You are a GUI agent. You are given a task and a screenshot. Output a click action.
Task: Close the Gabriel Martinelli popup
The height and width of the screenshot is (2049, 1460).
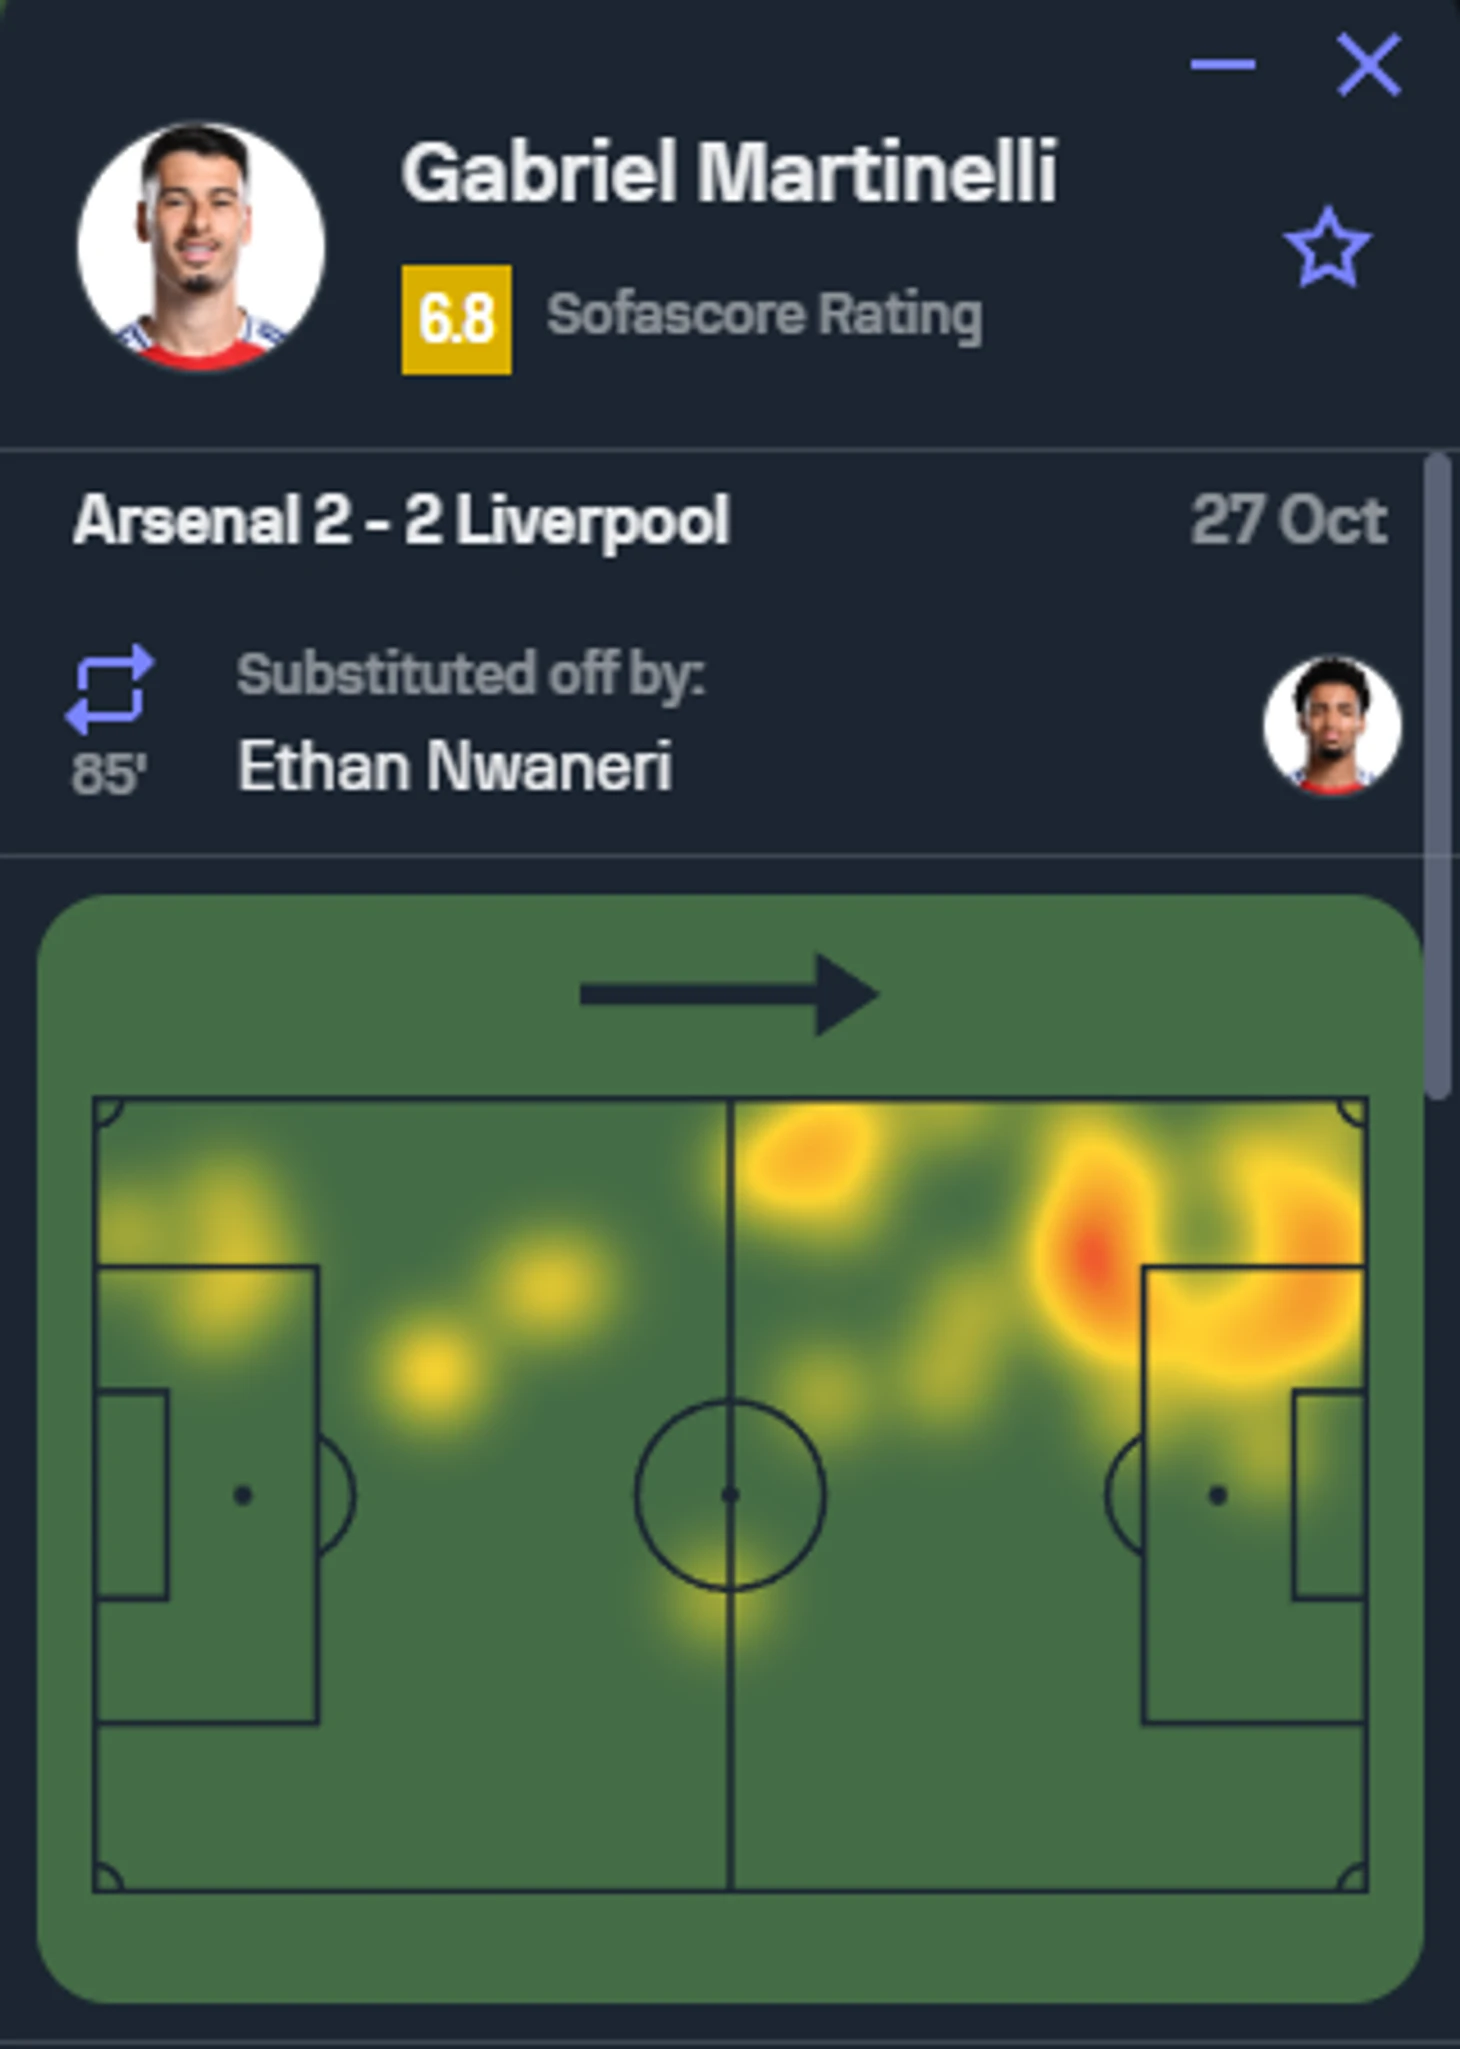[1369, 65]
